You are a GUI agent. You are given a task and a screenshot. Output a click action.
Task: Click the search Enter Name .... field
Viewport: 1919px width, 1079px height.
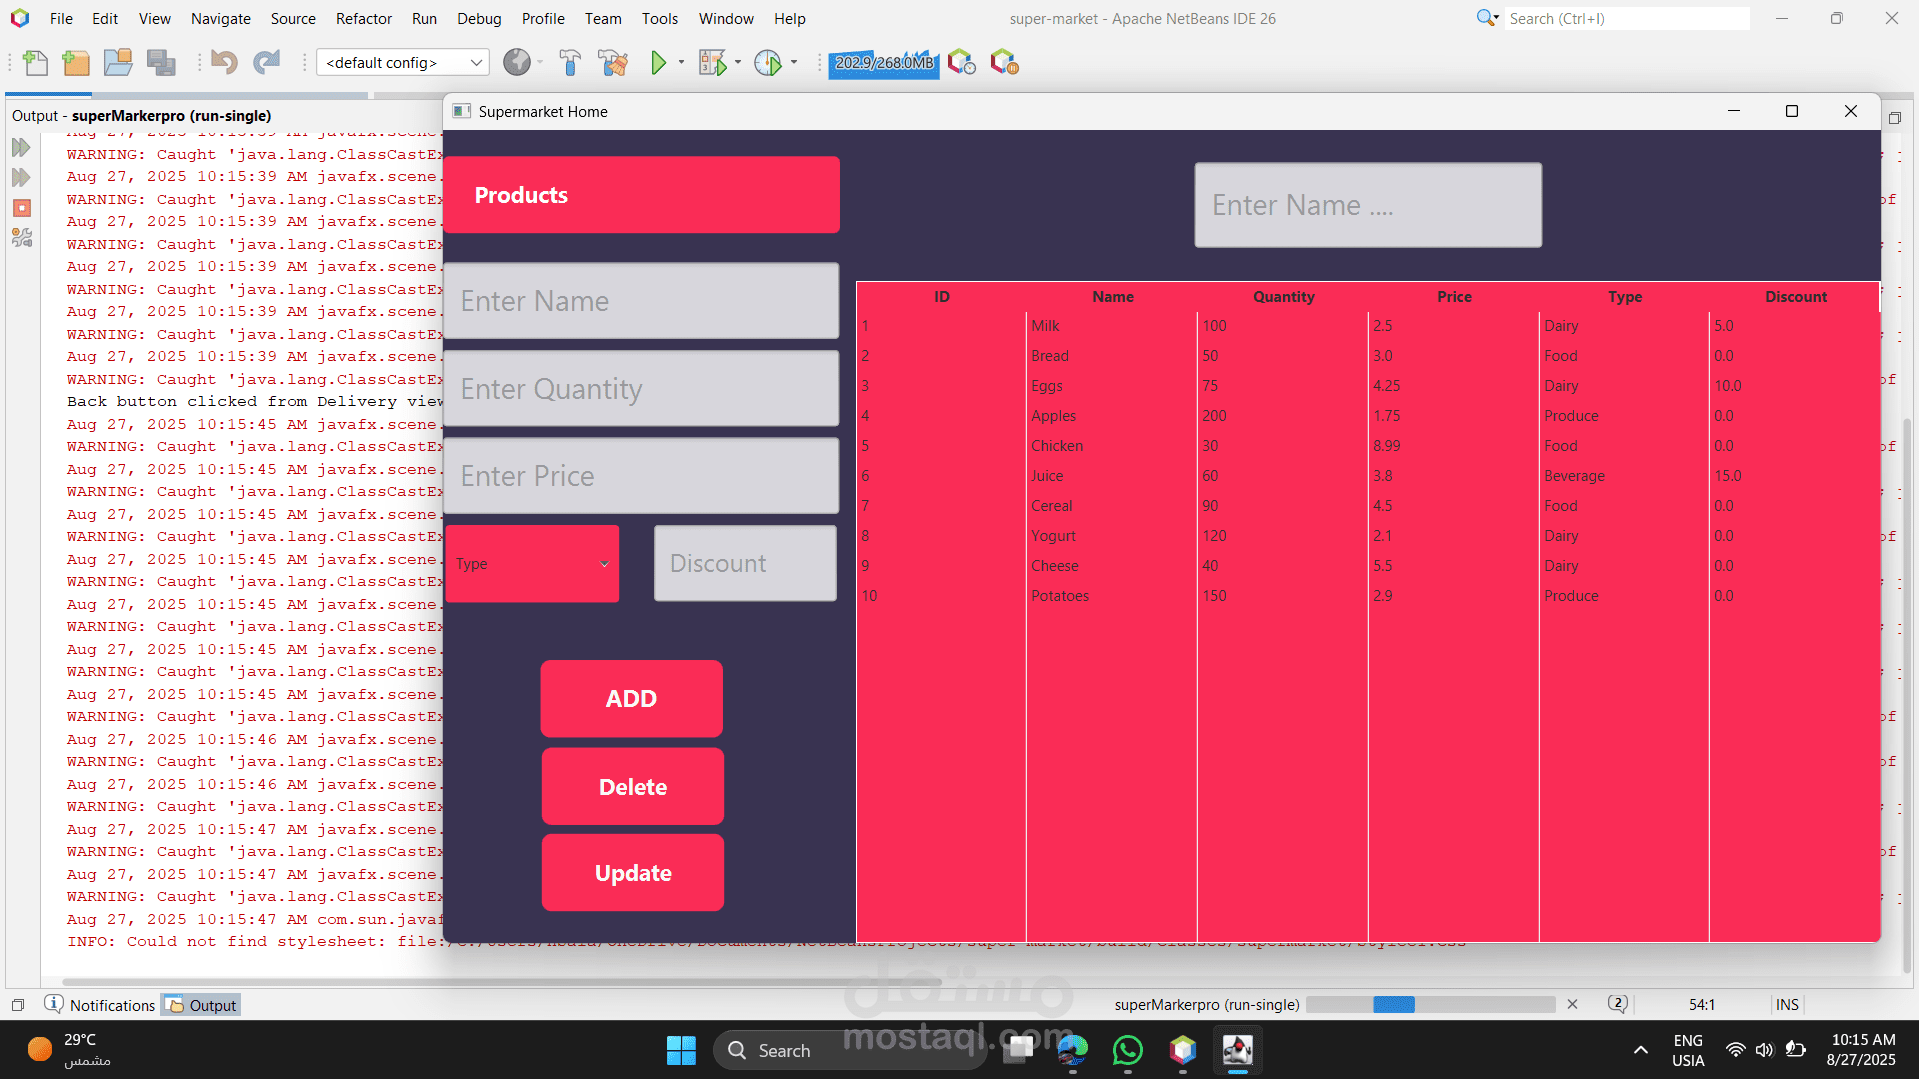tap(1368, 205)
